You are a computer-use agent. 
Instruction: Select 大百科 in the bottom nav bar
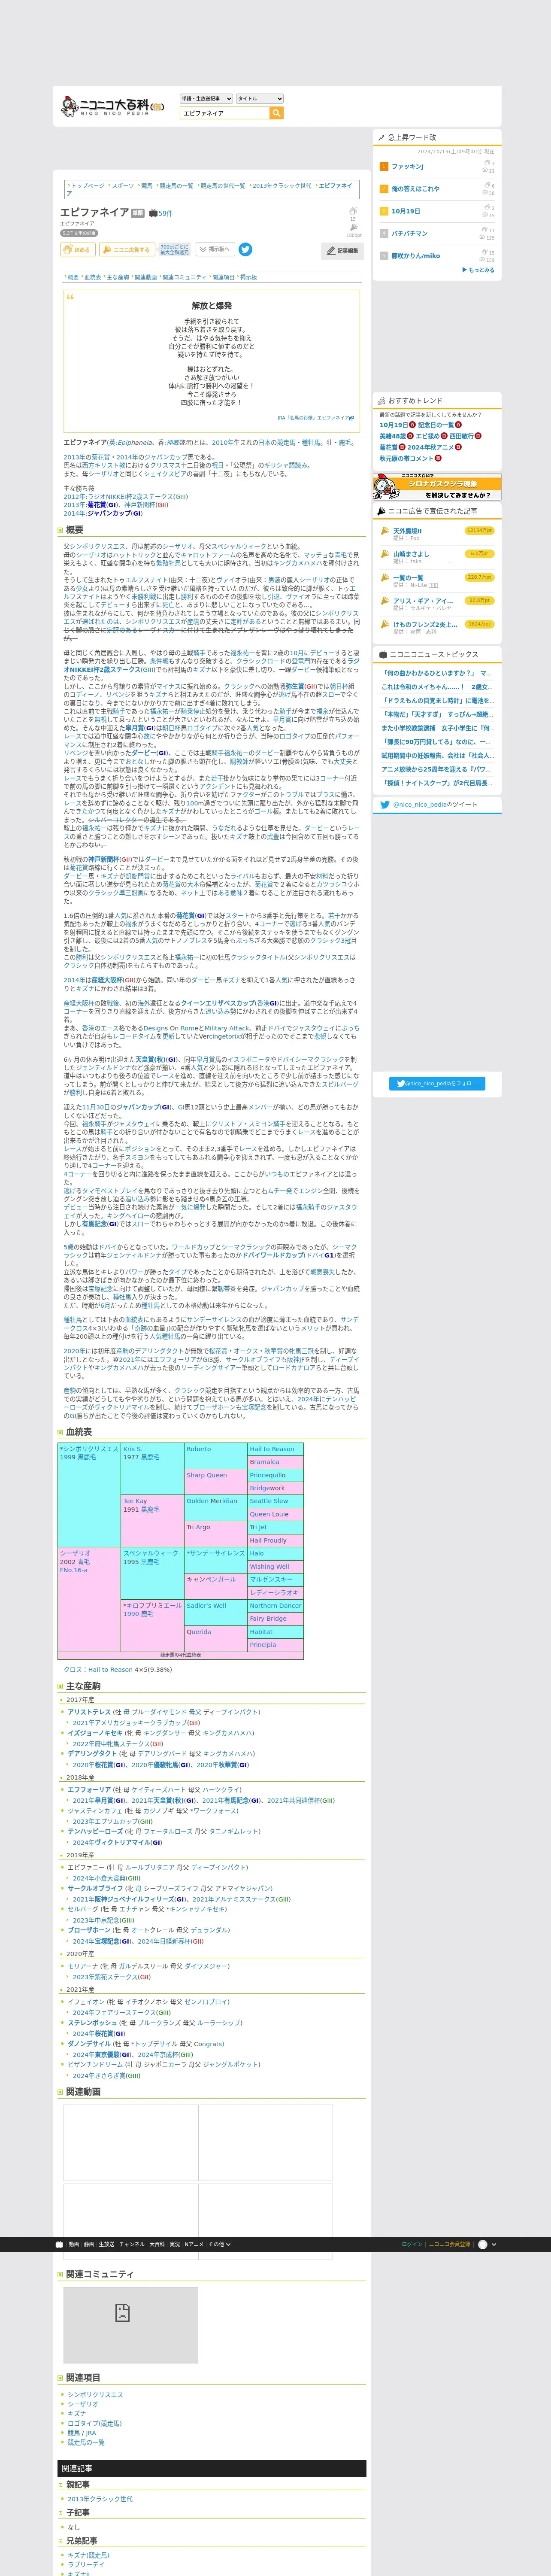[157, 2244]
